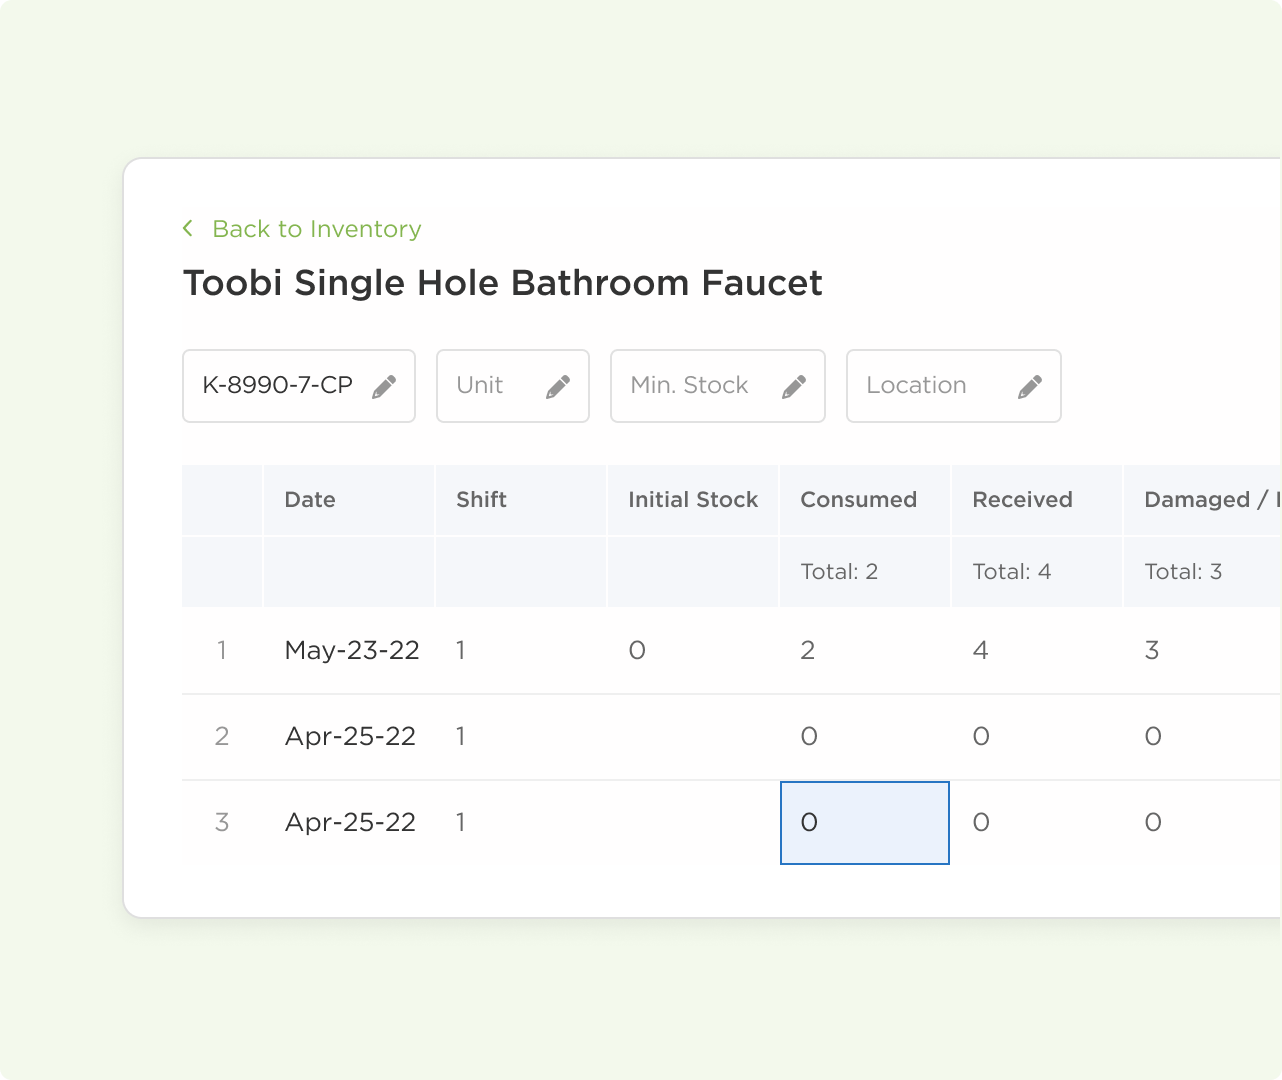
Task: Click the Min. Stock edit pencil icon
Action: 794,387
